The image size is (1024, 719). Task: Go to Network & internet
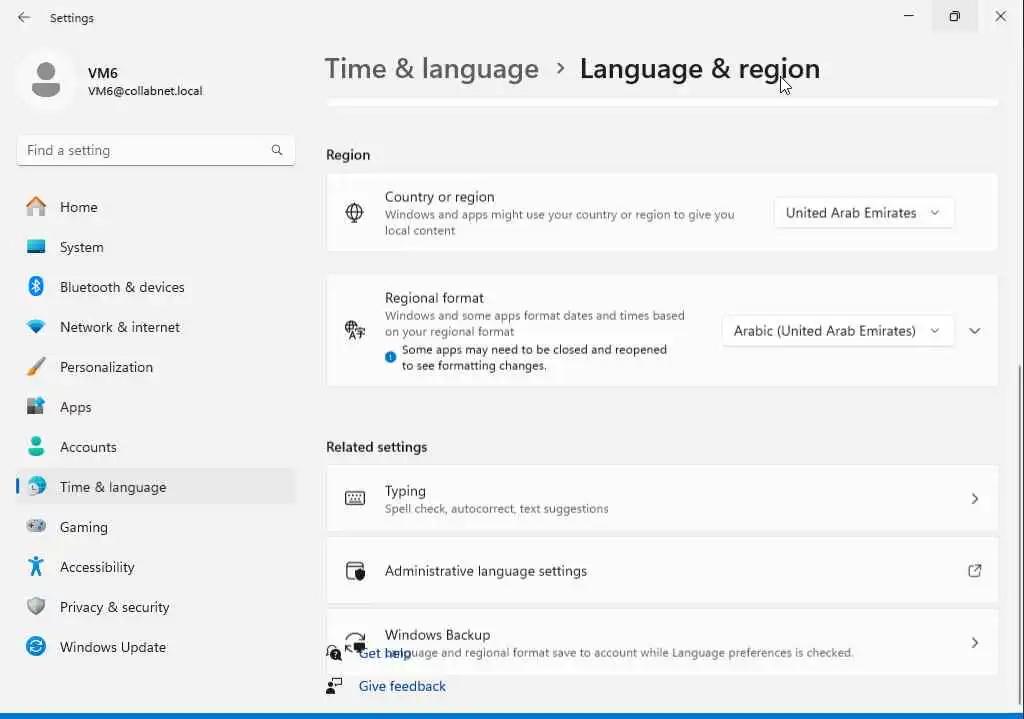155,327
